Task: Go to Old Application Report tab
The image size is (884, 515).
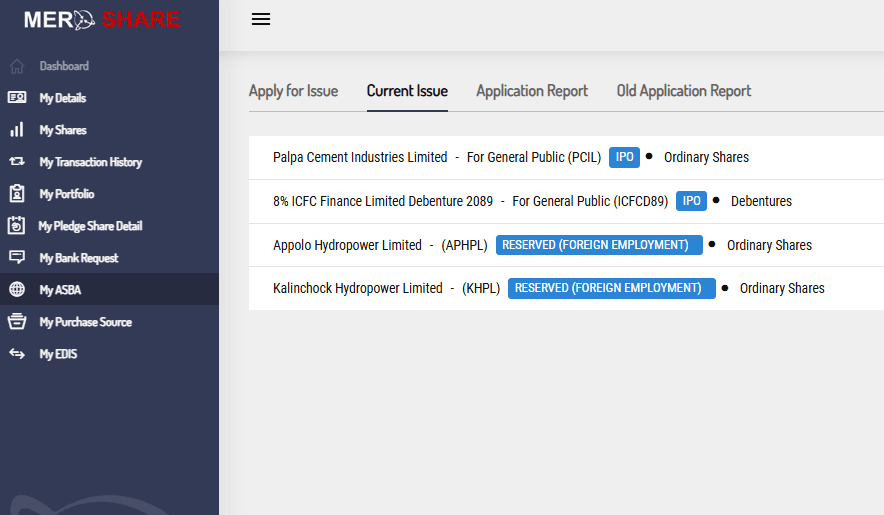Action: tap(684, 91)
